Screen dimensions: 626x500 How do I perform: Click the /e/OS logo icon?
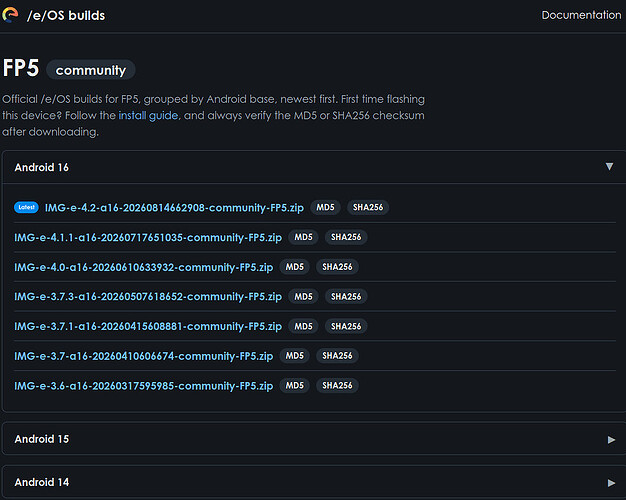pyautogui.click(x=10, y=15)
